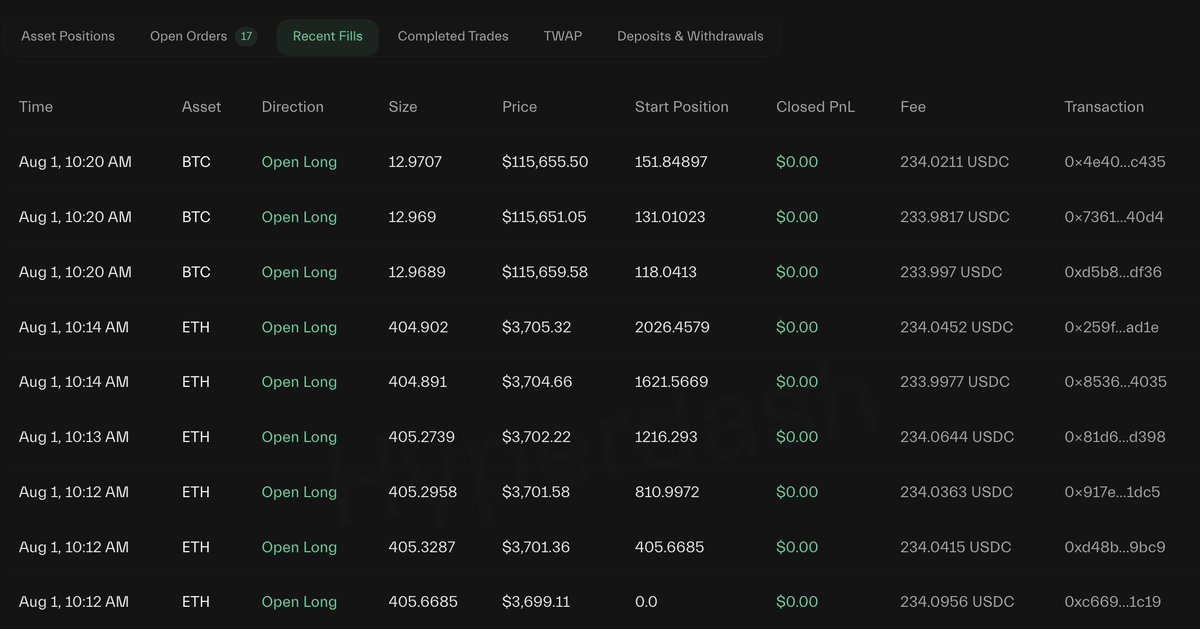Go to the Completed Trades tab
Viewport: 1200px width, 629px height.
tap(453, 36)
